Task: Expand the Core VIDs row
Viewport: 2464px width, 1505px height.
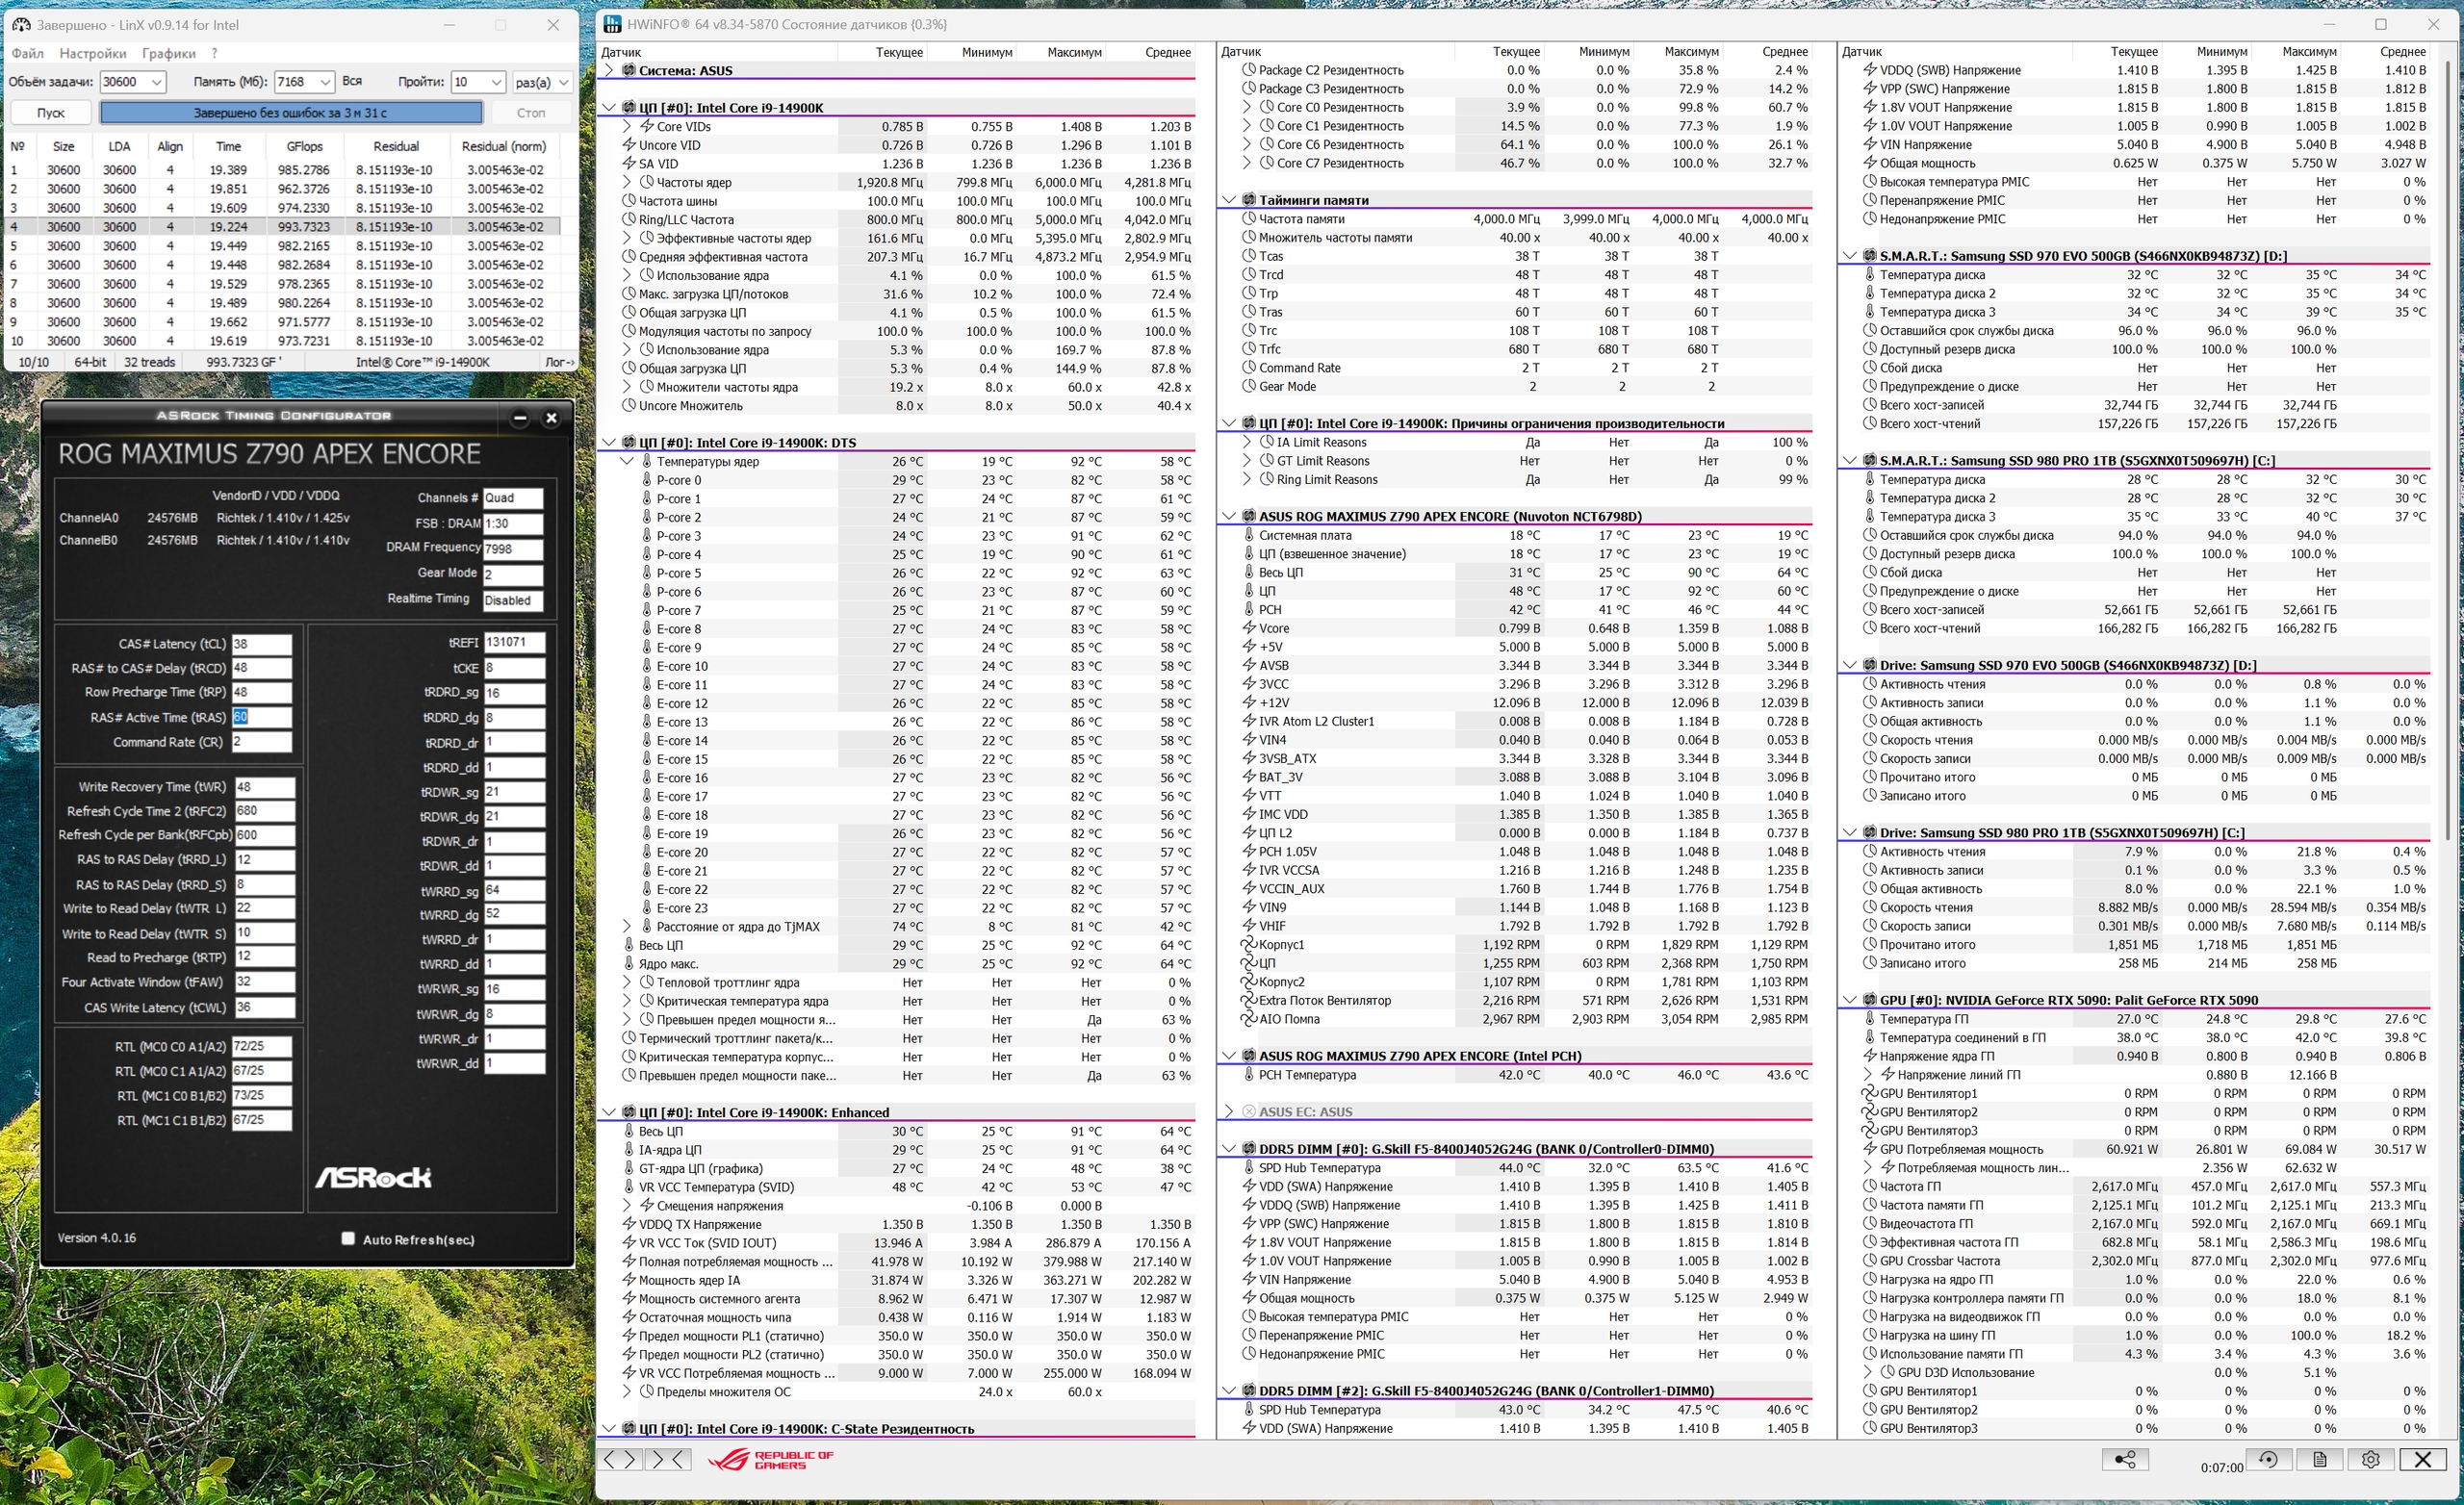Action: 627,126
